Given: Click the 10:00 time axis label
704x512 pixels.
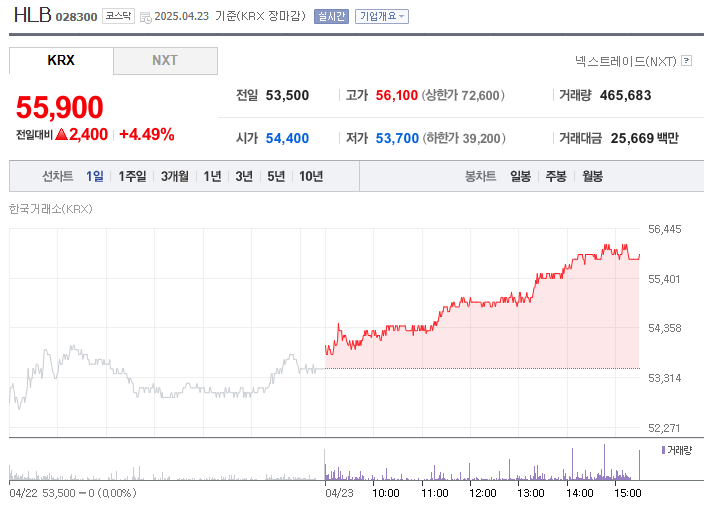Looking at the screenshot, I should point(386,493).
